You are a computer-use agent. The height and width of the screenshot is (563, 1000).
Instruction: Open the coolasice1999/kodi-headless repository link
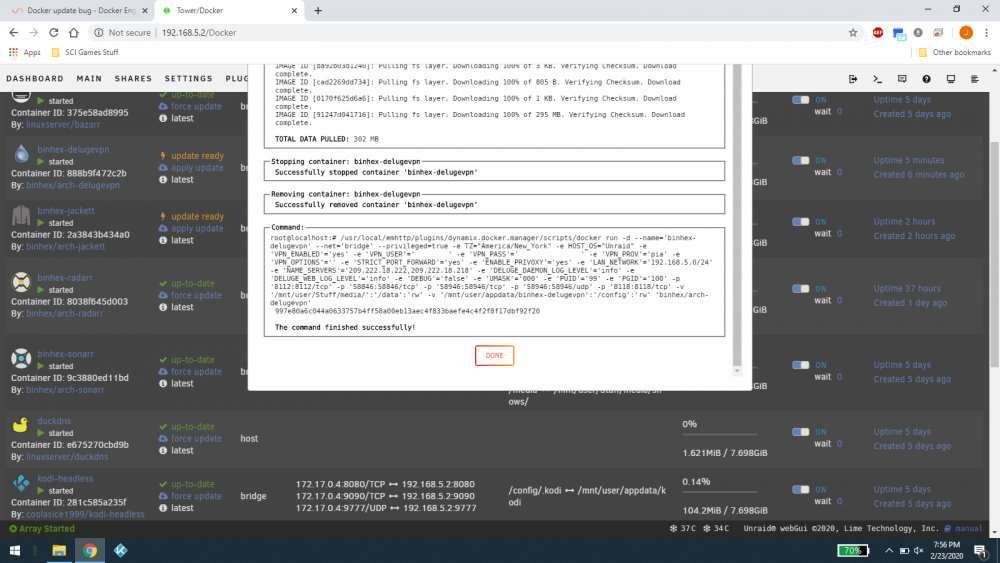tap(85, 515)
